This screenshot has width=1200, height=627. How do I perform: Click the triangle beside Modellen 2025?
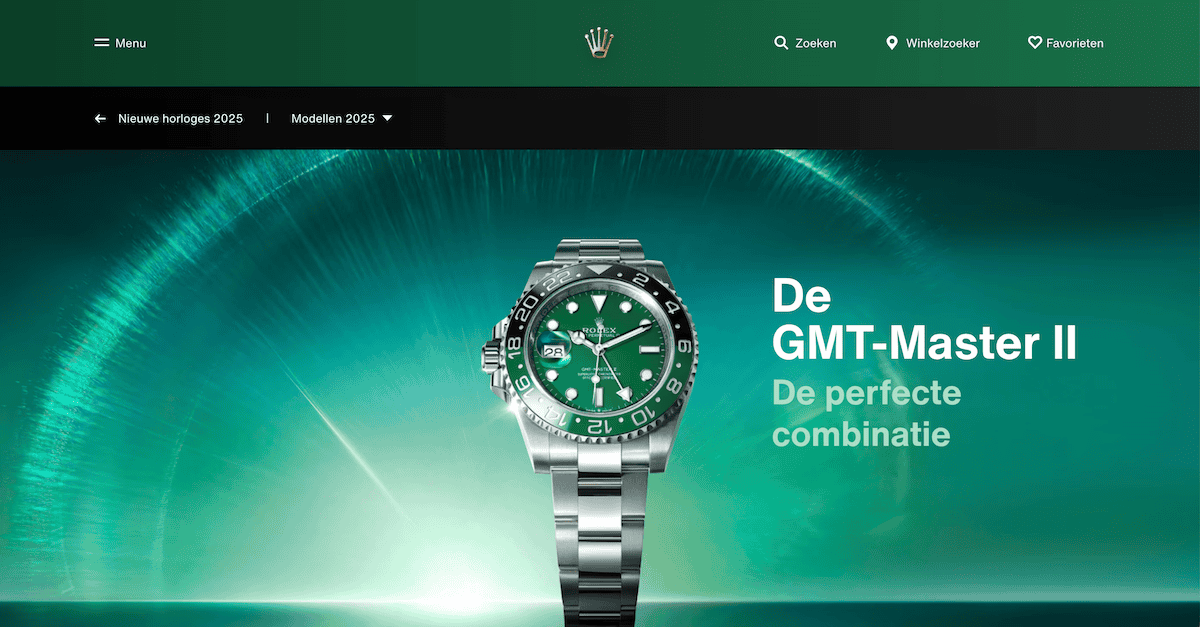click(387, 118)
